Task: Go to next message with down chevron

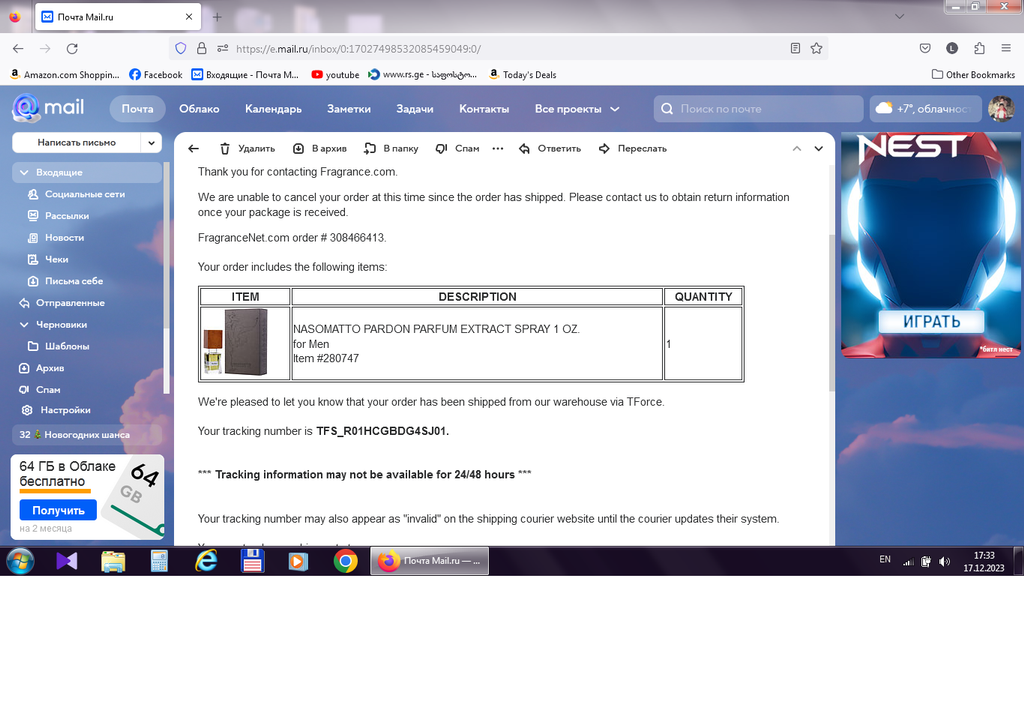Action: [x=818, y=149]
